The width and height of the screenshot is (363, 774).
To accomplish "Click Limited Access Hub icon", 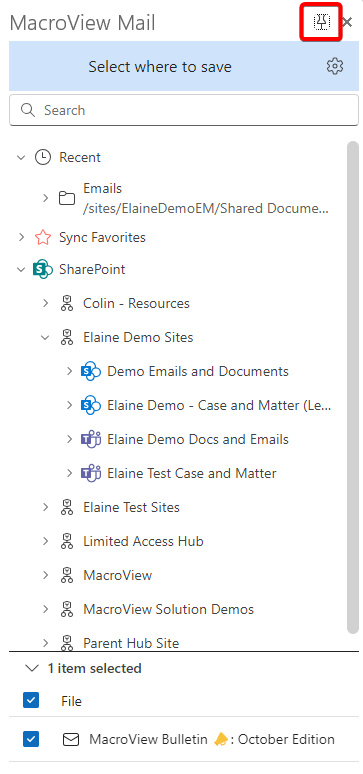I will pos(67,542).
